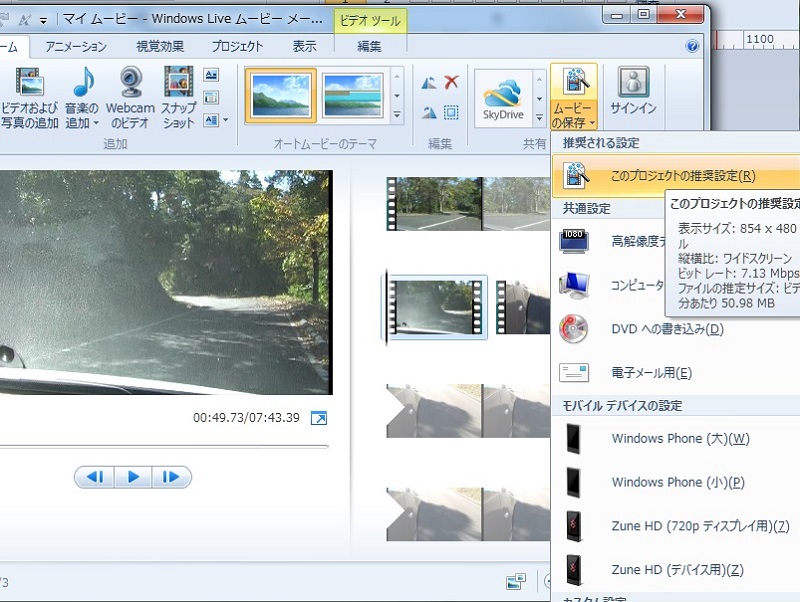Play the video preview
Image resolution: width=800 pixels, height=602 pixels.
click(133, 477)
